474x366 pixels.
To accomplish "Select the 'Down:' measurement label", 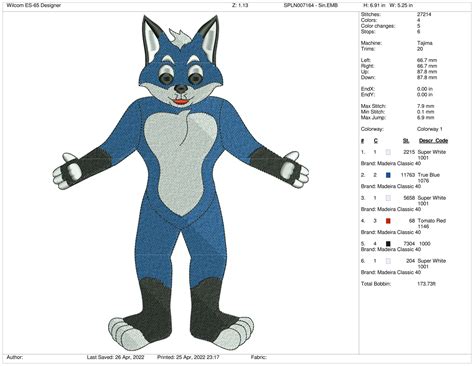I will click(x=368, y=77).
